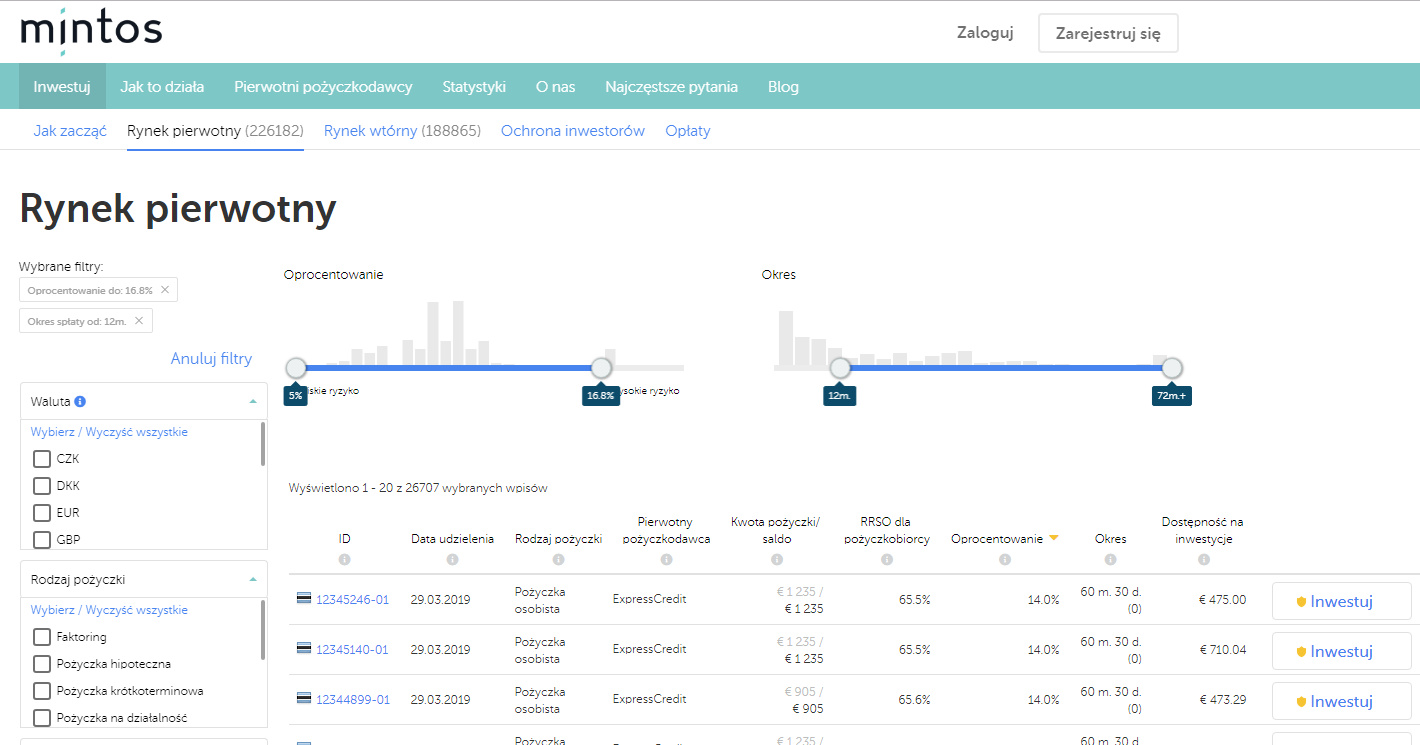This screenshot has width=1420, height=745.
Task: Click the Anuluj filtry link
Action: pos(211,359)
